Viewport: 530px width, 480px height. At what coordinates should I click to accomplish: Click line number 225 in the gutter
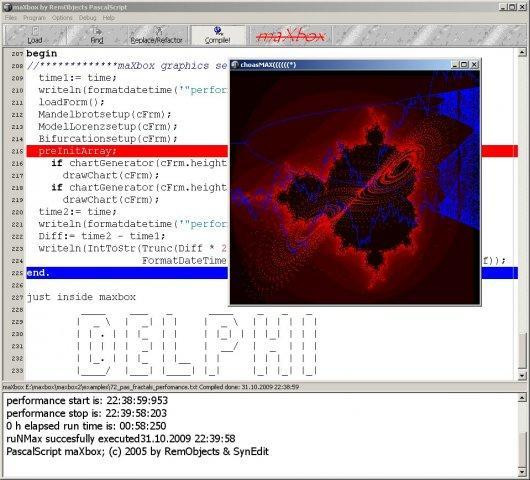(17, 273)
